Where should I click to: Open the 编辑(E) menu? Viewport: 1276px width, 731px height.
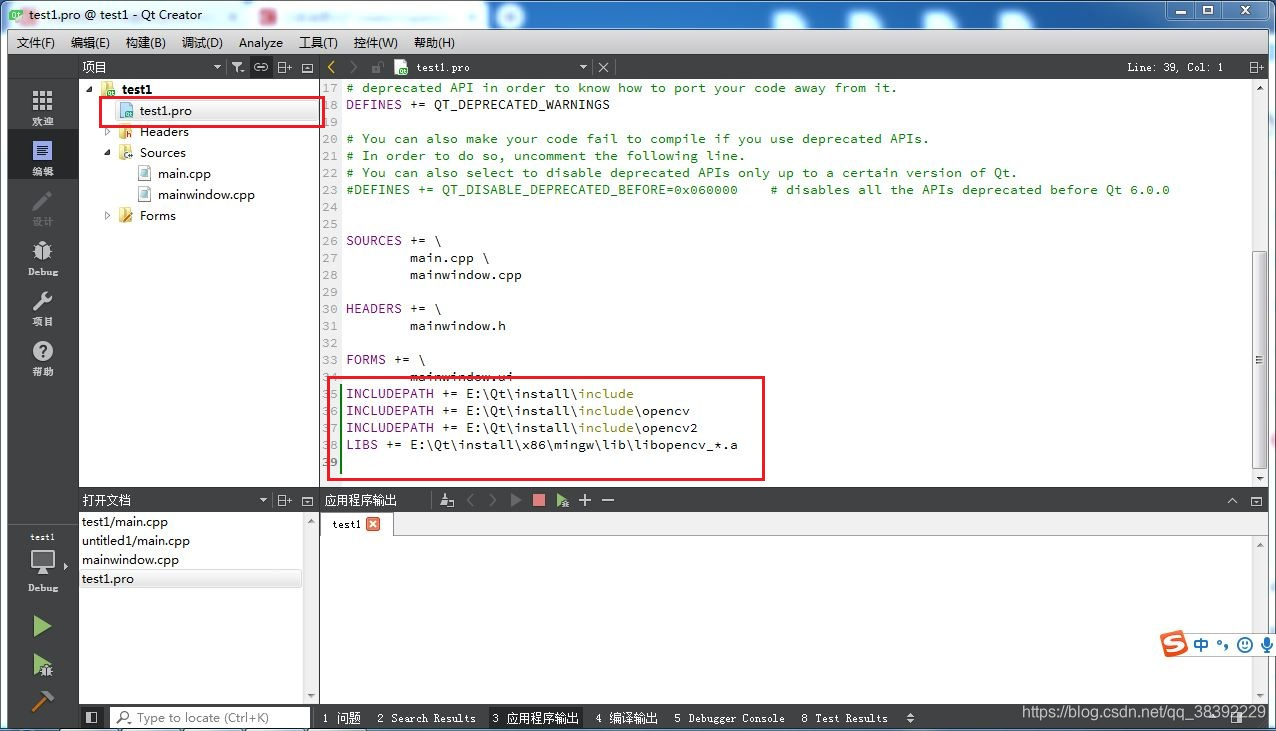tap(90, 42)
